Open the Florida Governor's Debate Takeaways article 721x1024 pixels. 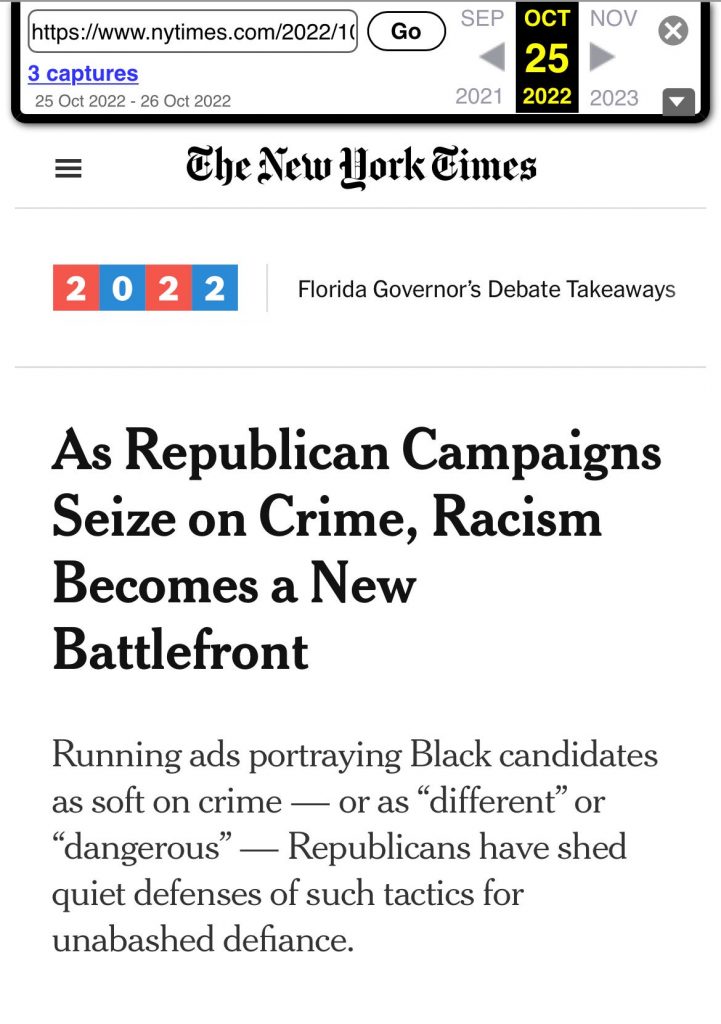(485, 289)
